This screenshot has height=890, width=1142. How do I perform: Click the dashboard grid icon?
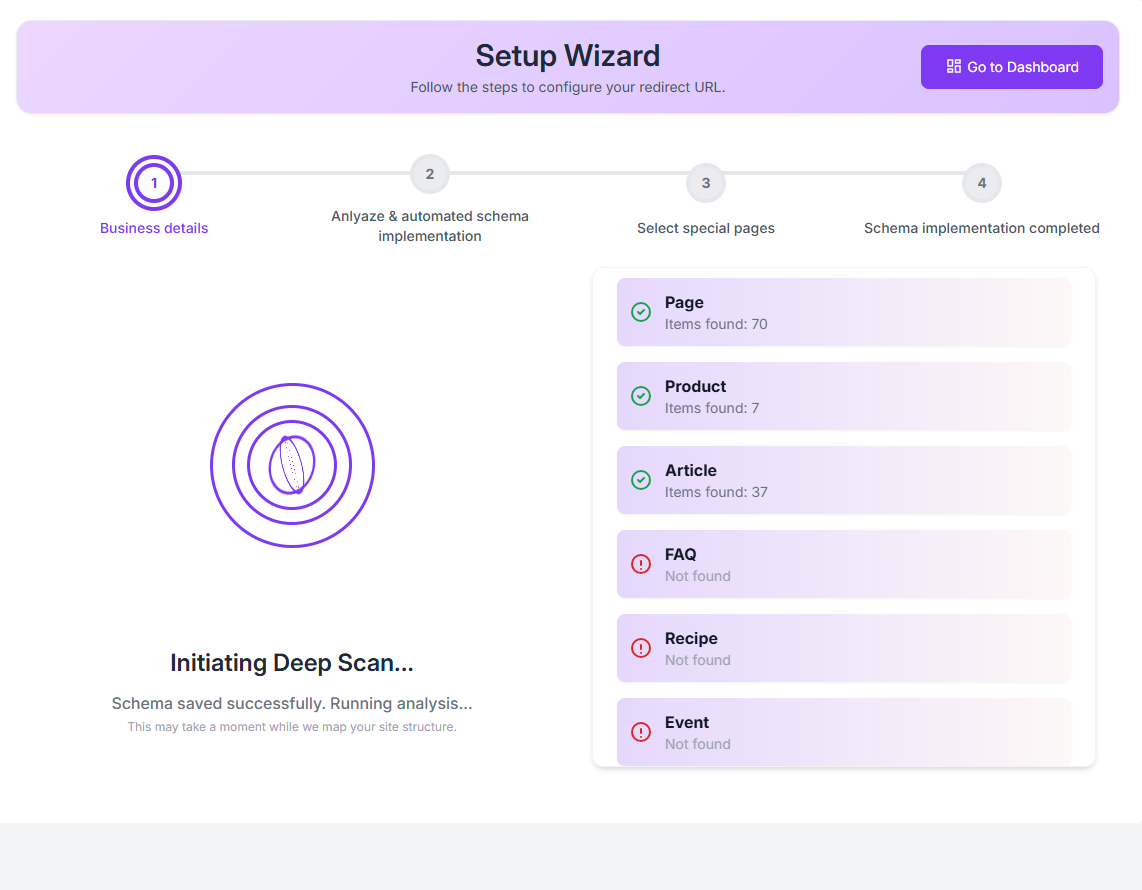point(953,66)
